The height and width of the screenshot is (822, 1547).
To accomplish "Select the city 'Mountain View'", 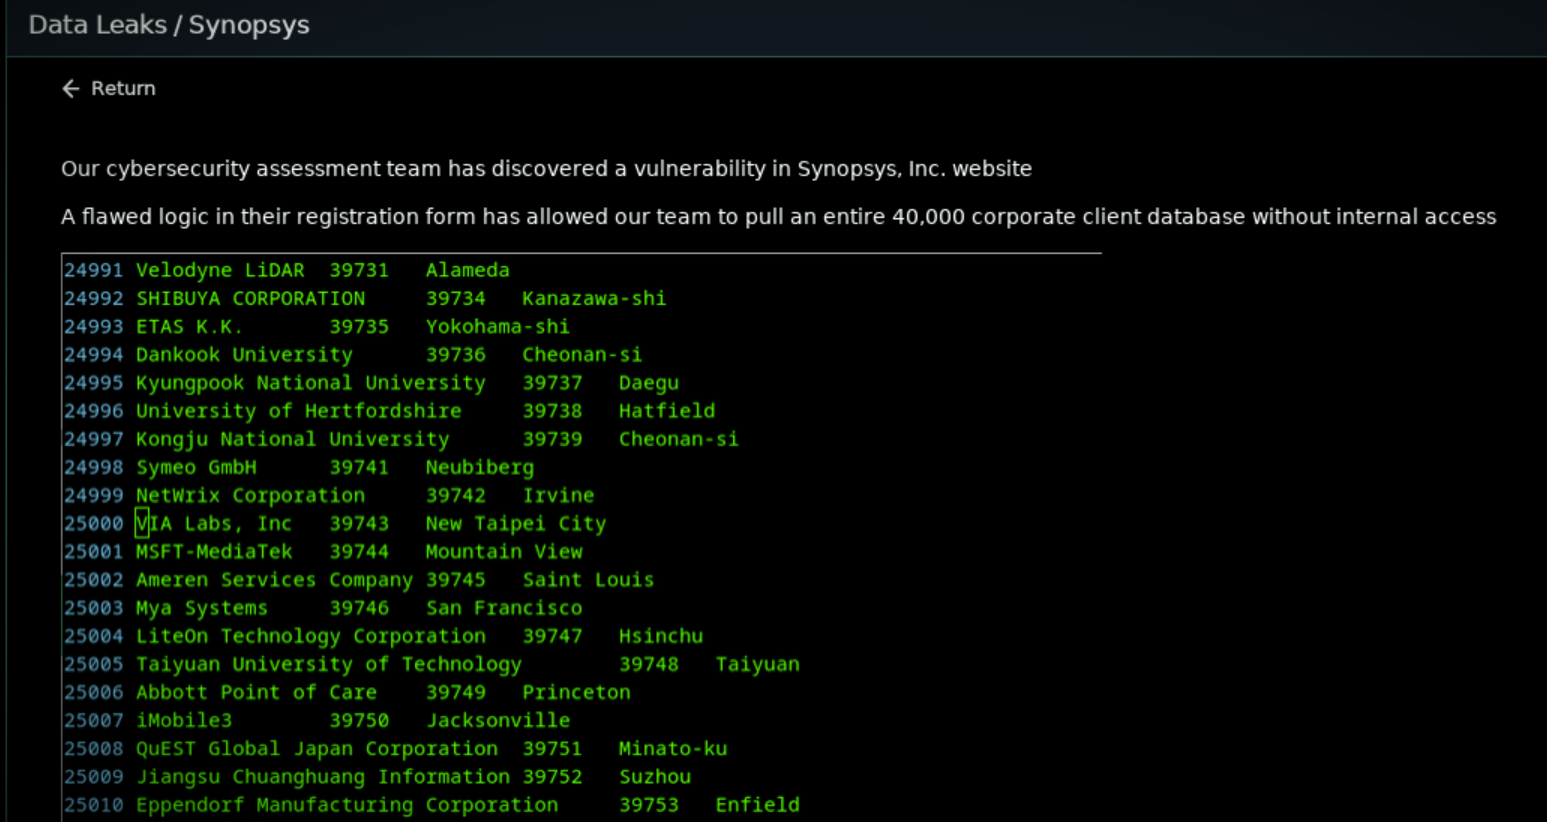I will point(504,551).
